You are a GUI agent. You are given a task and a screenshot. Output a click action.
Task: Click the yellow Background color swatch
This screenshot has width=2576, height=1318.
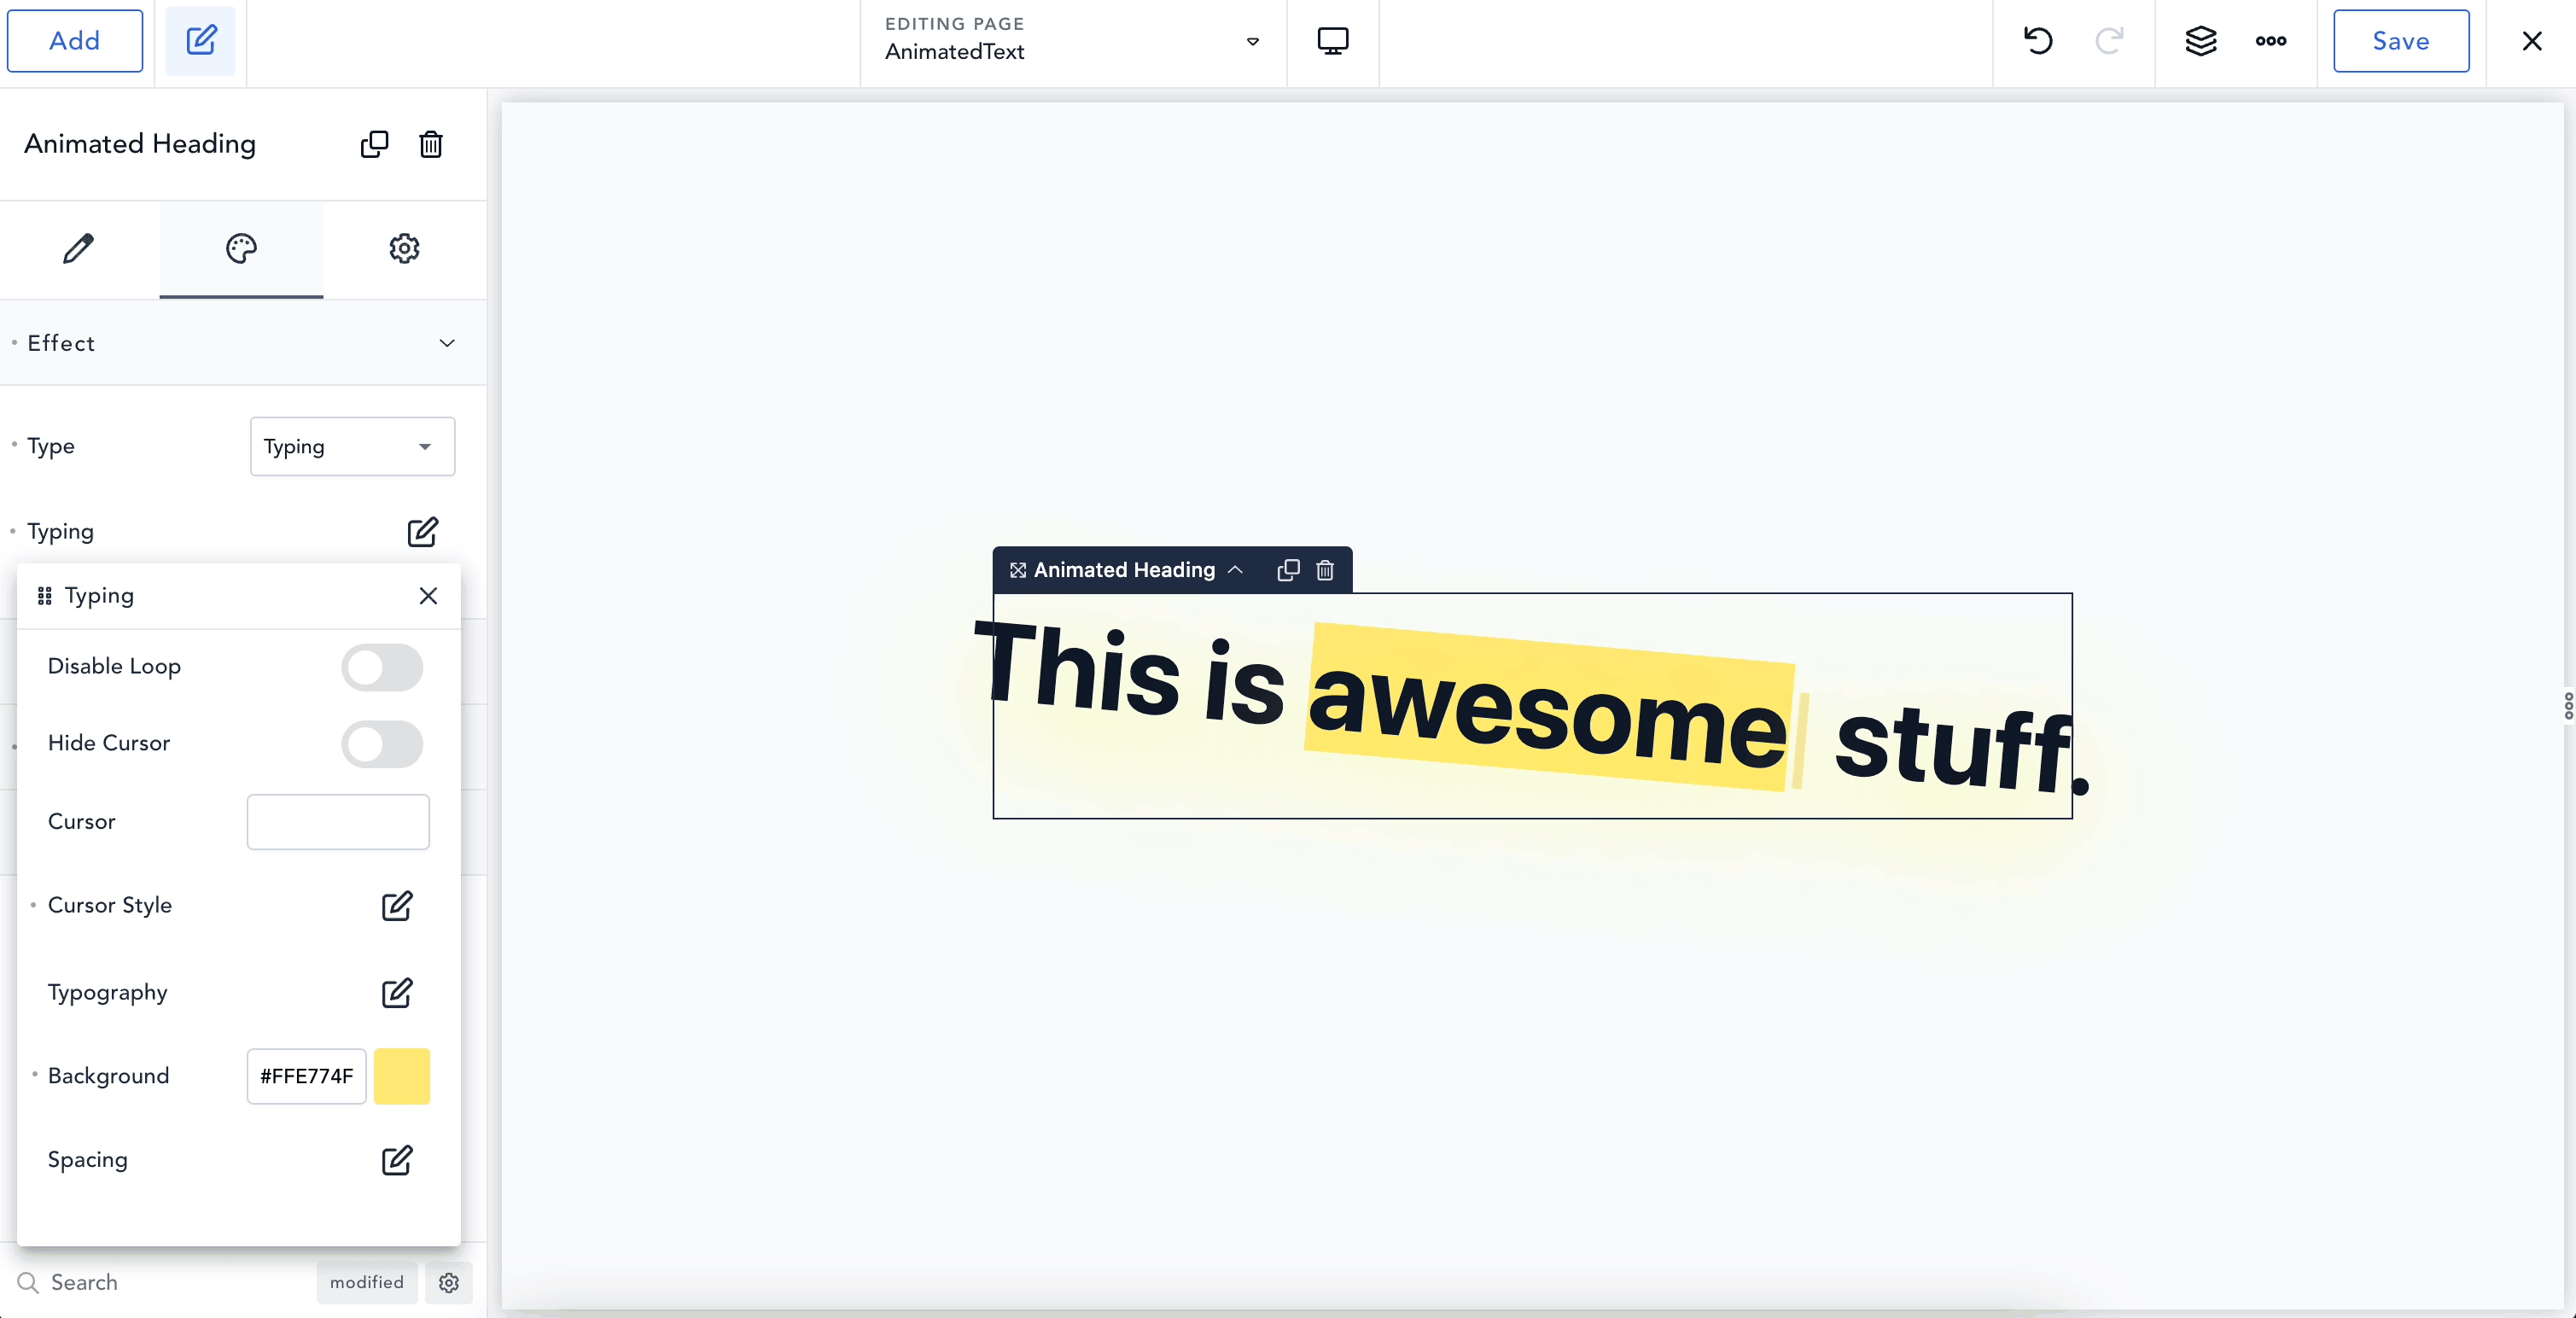402,1076
